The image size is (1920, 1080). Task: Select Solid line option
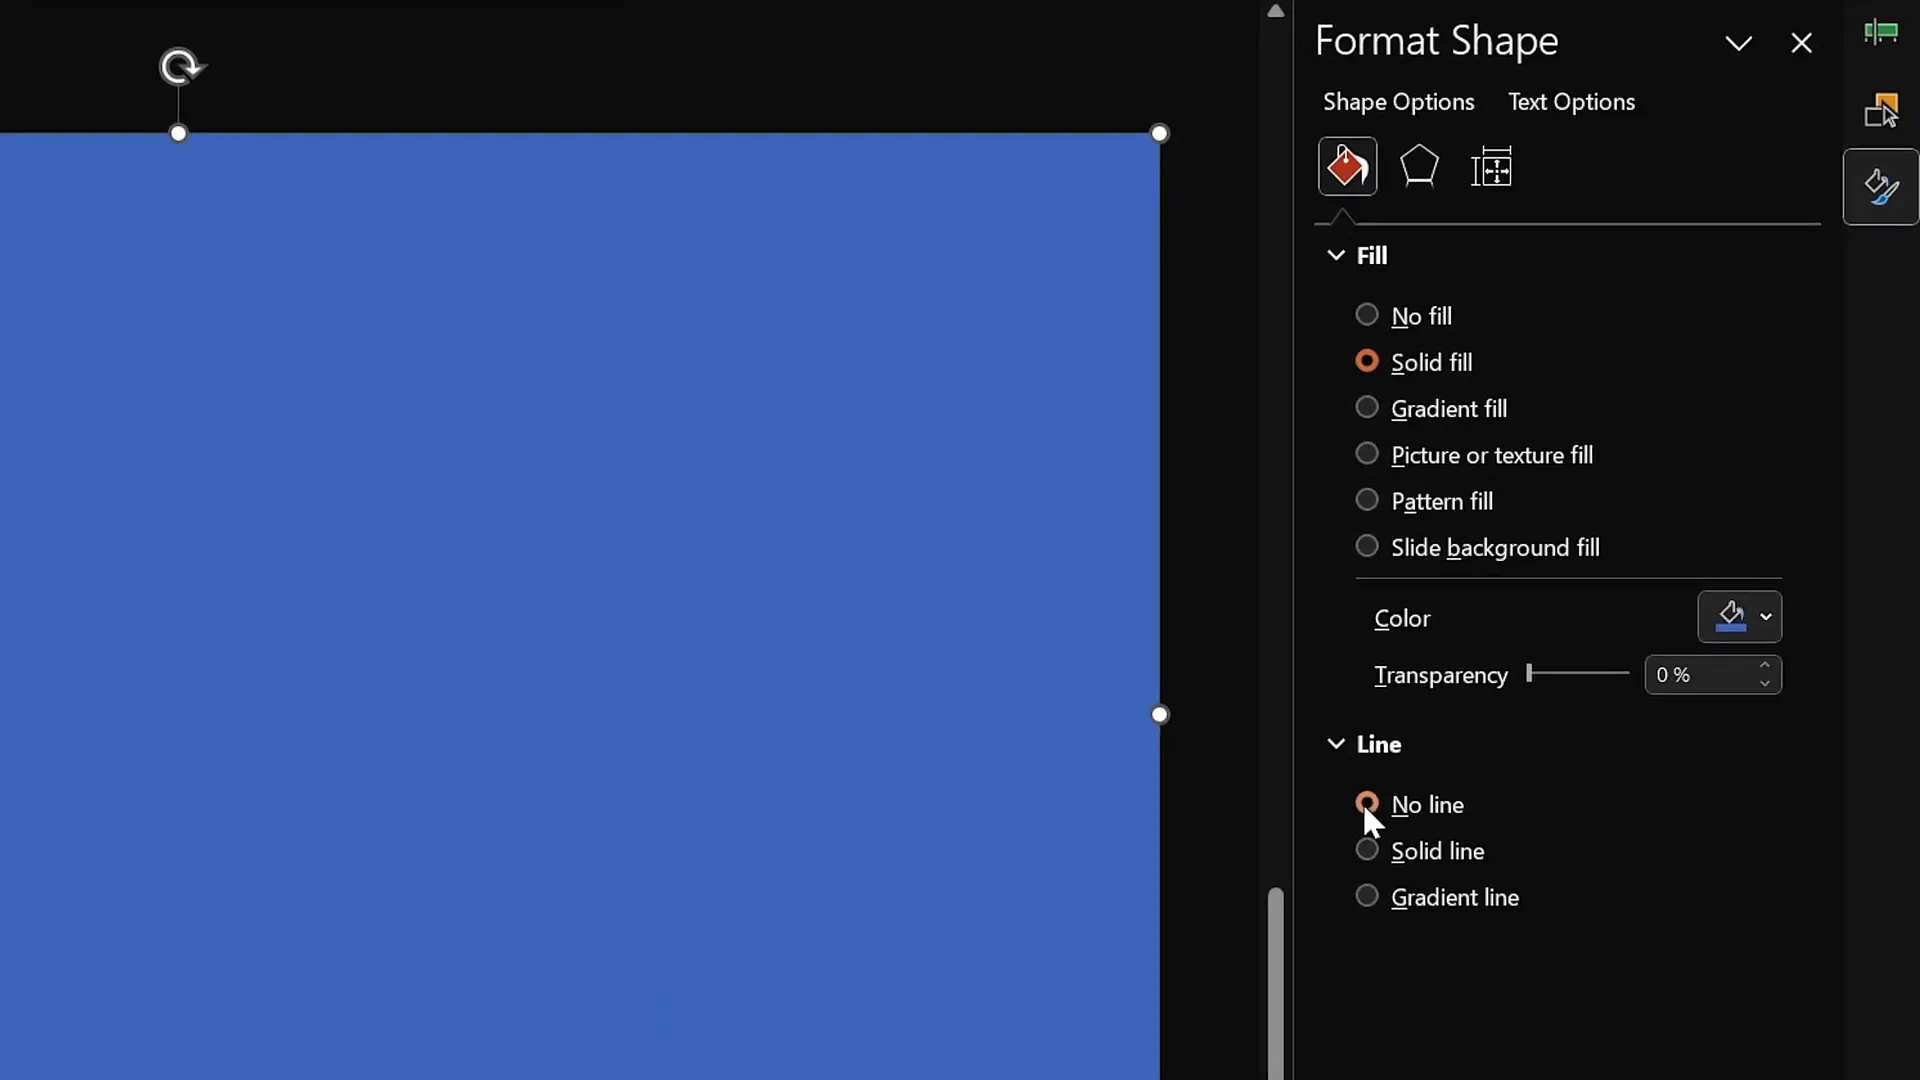tap(1367, 851)
